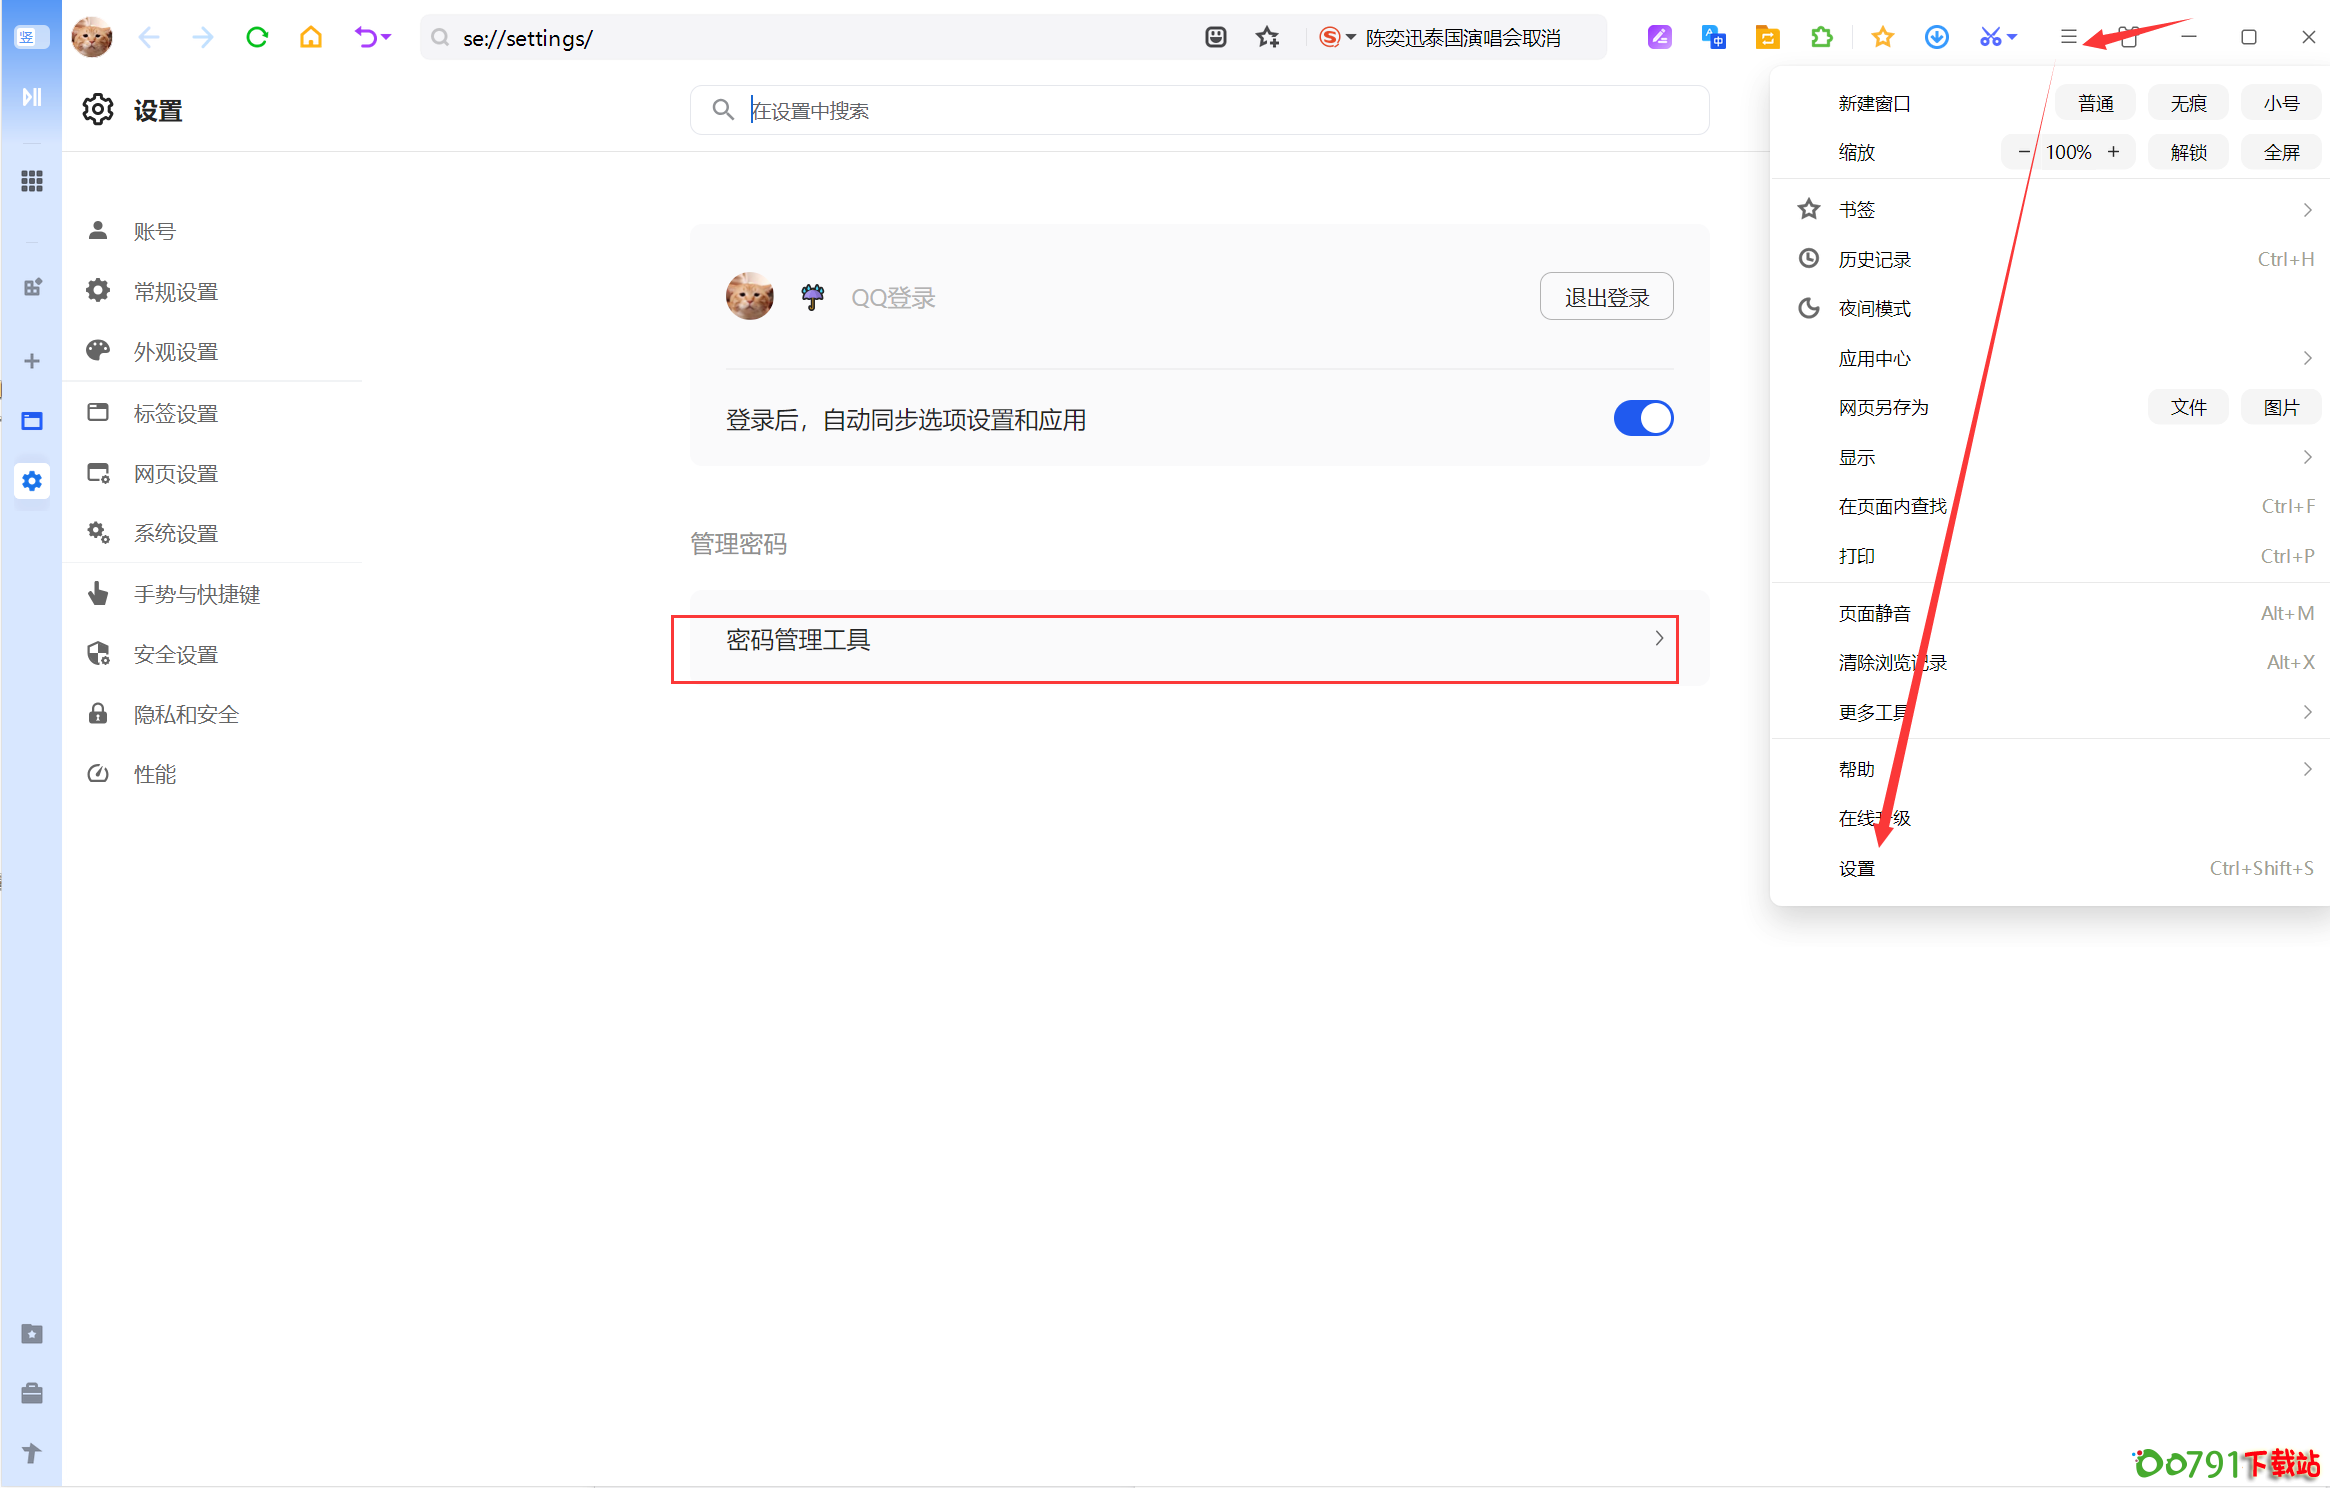Toggle auto-sync settings after login switch
This screenshot has height=1488, width=2330.
(1642, 419)
